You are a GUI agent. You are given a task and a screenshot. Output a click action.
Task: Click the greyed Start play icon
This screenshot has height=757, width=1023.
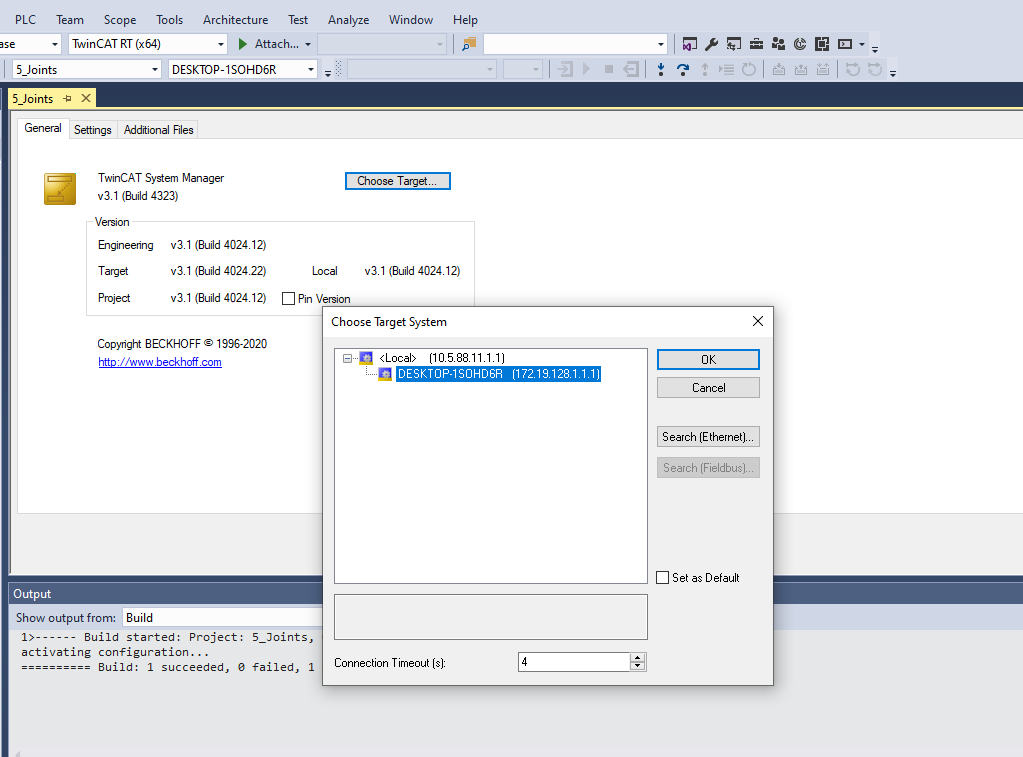point(587,69)
